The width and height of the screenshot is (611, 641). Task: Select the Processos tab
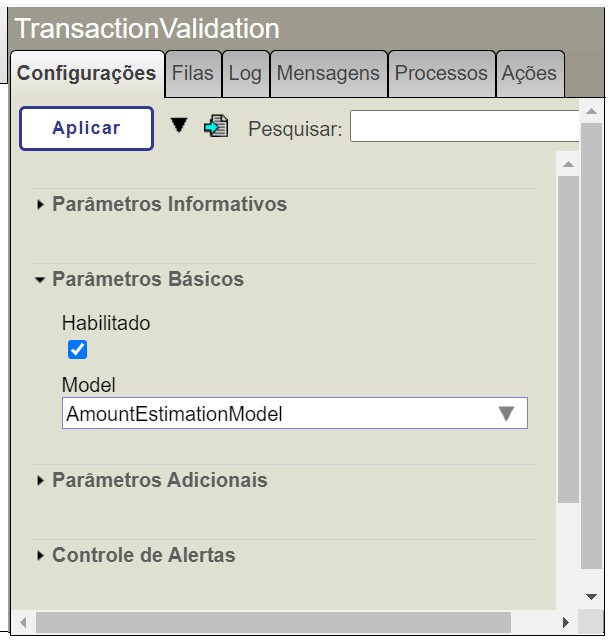(x=441, y=73)
